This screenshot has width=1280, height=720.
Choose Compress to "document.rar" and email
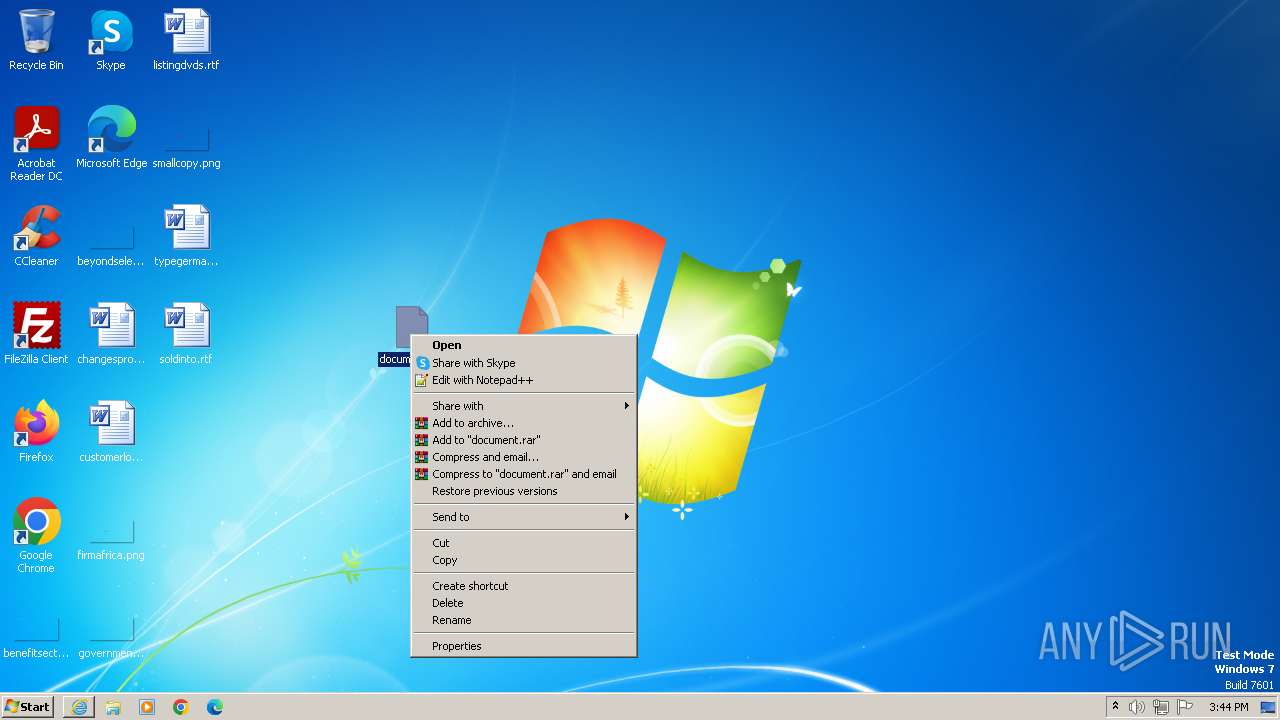coord(524,474)
